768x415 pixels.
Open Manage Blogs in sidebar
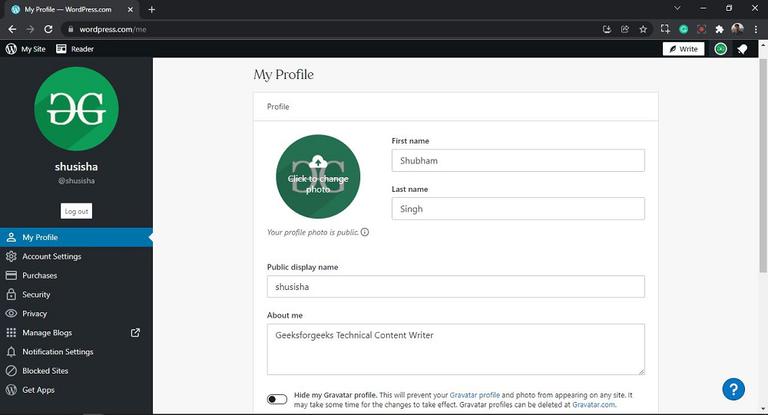[76, 333]
